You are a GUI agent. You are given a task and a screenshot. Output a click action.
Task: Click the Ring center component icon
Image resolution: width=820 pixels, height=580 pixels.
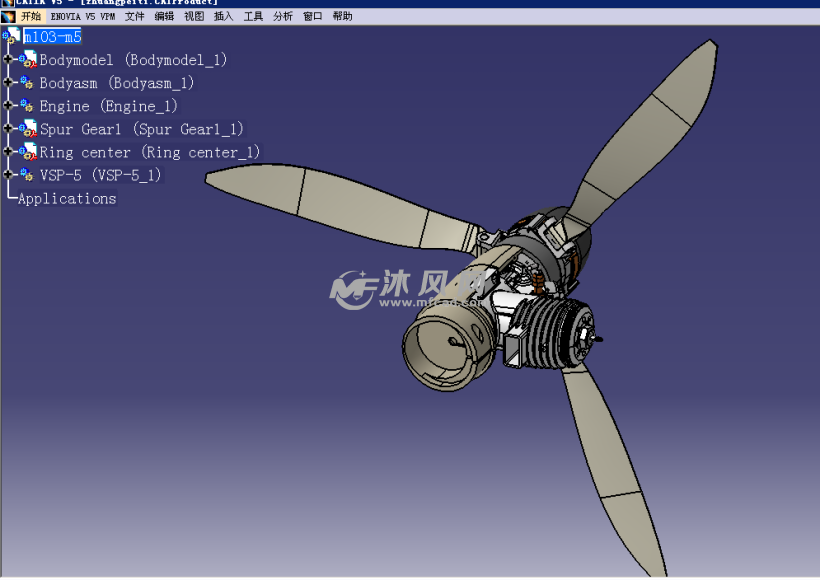coord(27,152)
